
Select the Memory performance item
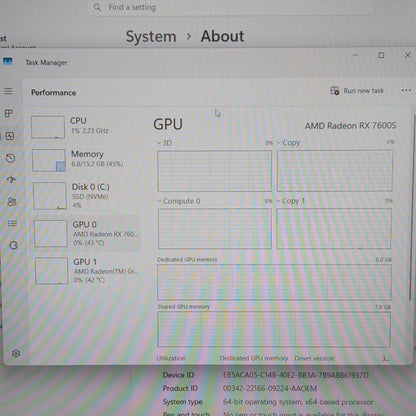(x=85, y=160)
